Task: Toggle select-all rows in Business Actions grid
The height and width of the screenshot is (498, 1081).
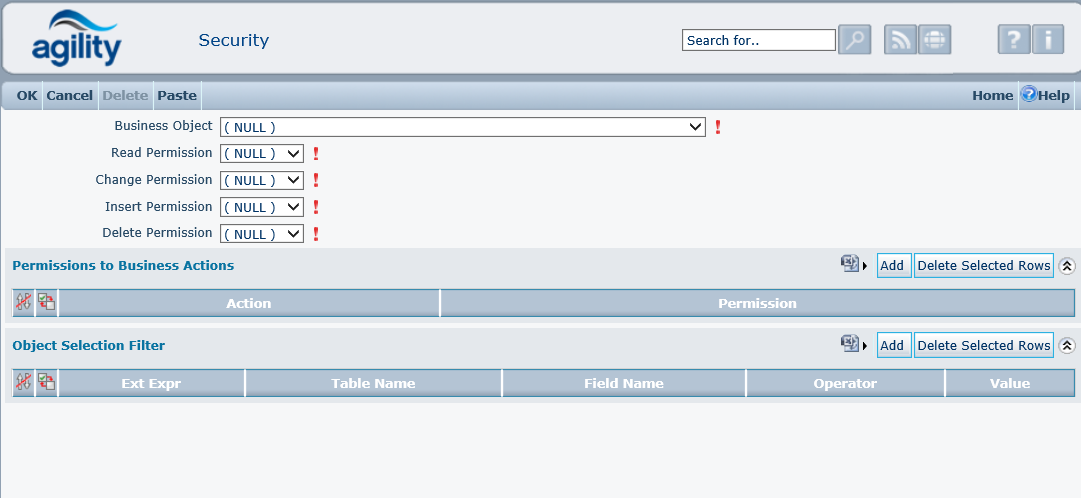Action: pos(46,302)
